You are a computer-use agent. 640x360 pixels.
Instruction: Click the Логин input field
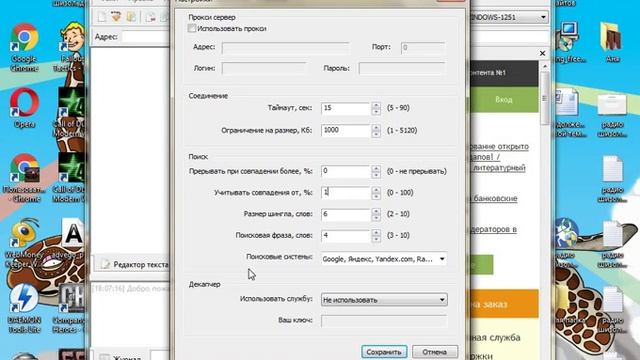click(x=263, y=68)
